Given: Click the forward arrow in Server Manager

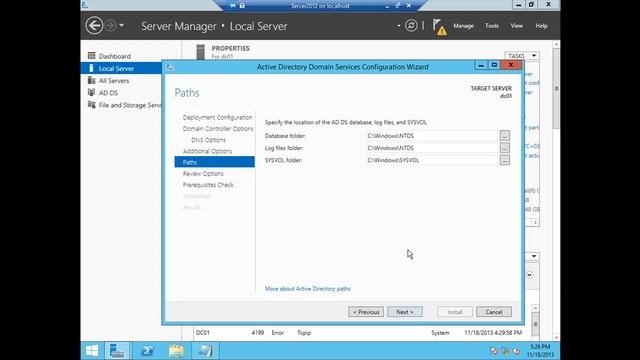Looking at the screenshot, I should point(110,26).
